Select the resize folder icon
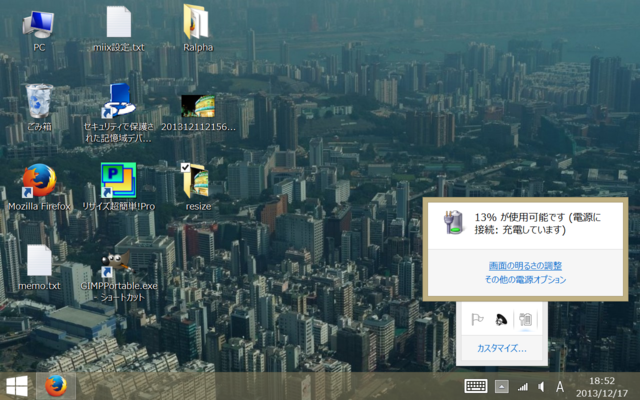The height and width of the screenshot is (400, 640). (198, 181)
